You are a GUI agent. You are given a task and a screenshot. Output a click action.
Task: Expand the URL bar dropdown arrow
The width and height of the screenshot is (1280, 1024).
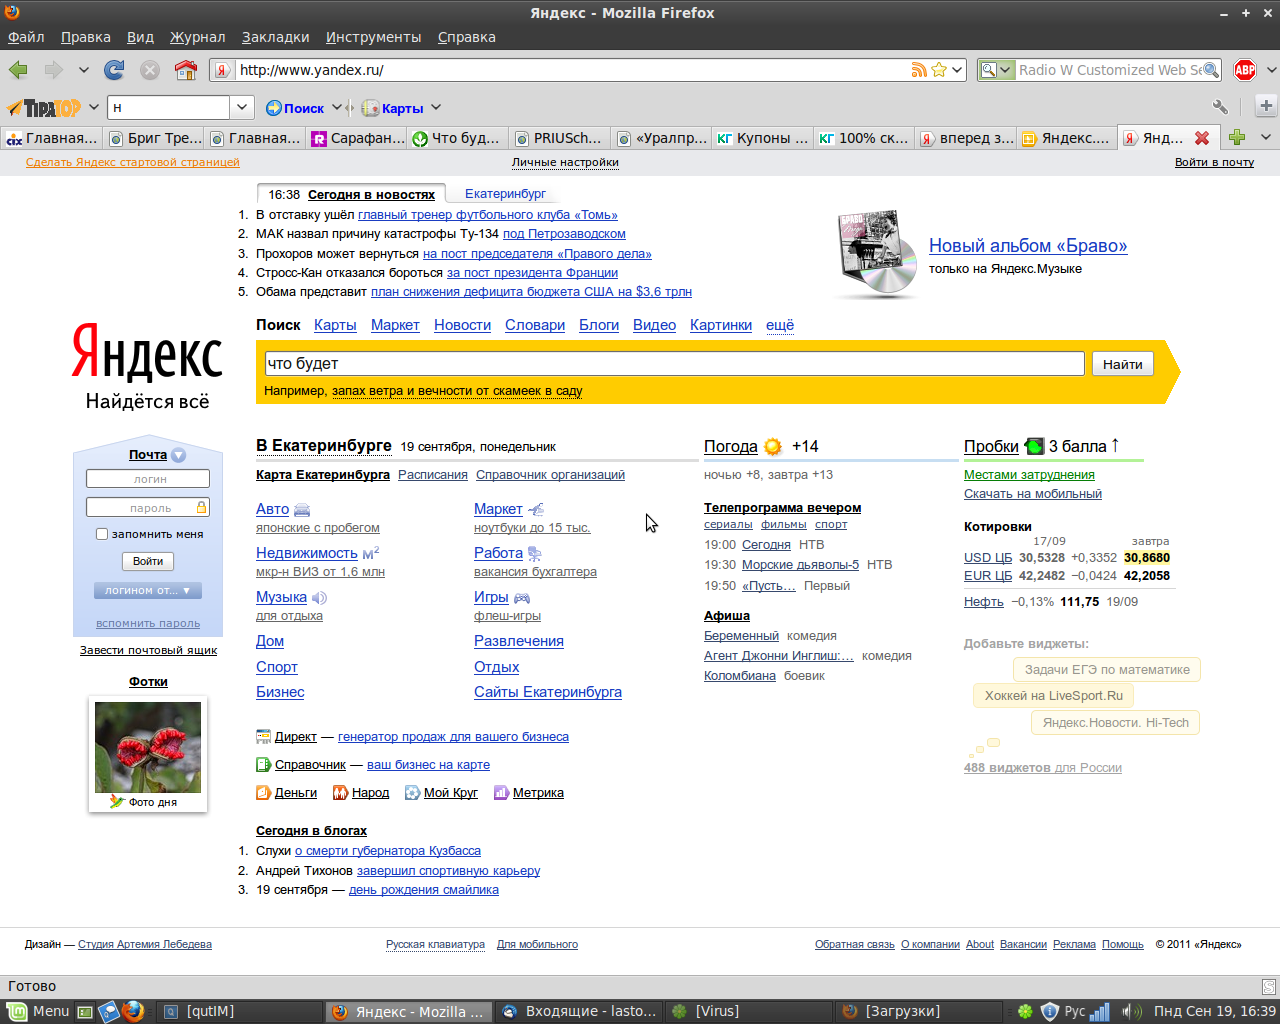pos(957,70)
